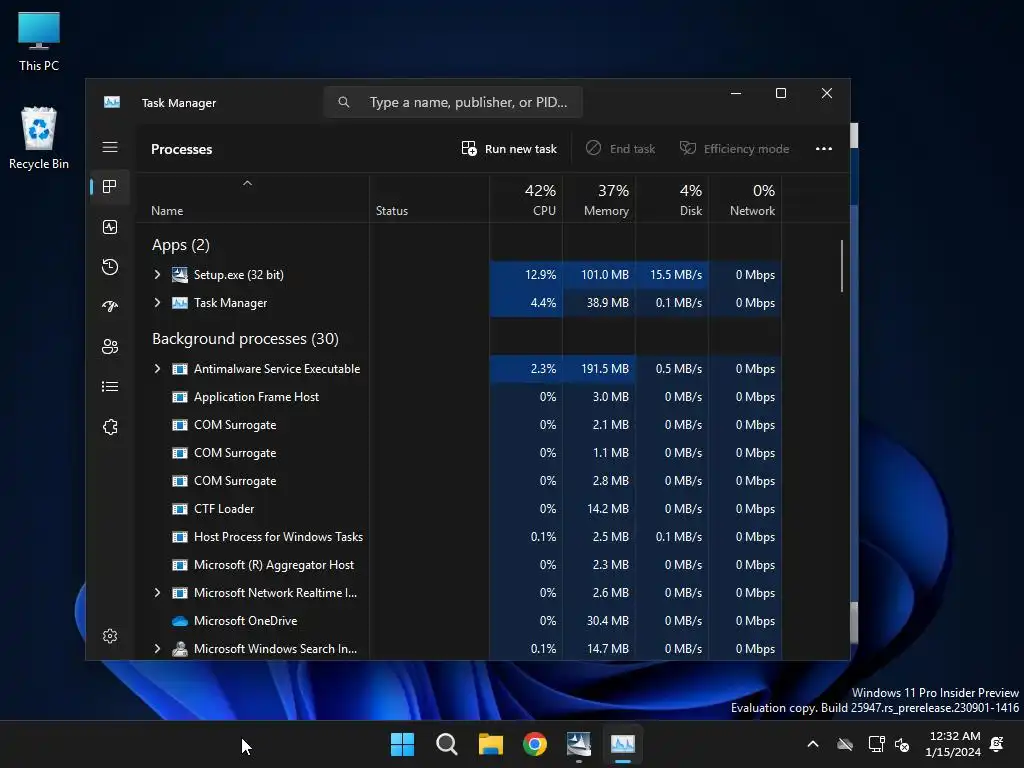Click the Microsoft OneDrive cloud icon
This screenshot has height=768, width=1024.
pos(180,621)
